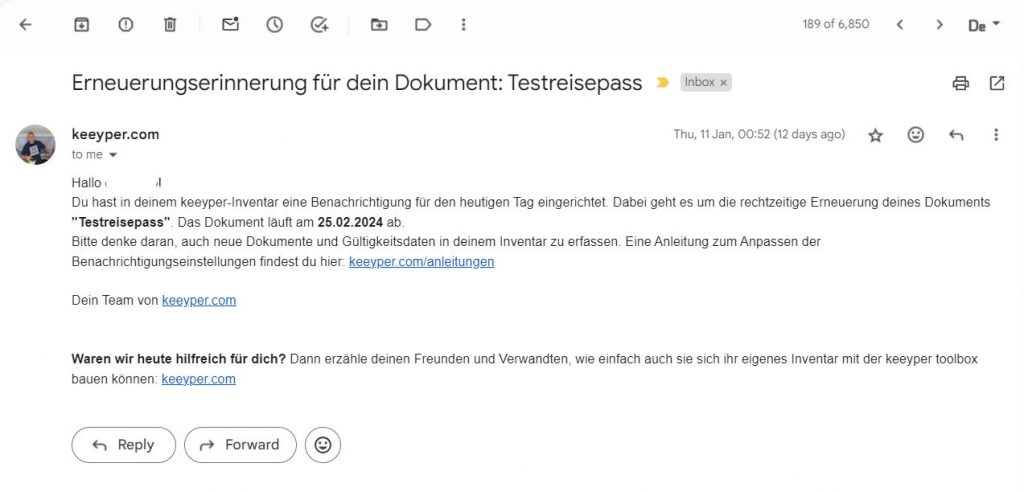Image resolution: width=1024 pixels, height=492 pixels.
Task: Report email as spam
Action: click(x=126, y=25)
